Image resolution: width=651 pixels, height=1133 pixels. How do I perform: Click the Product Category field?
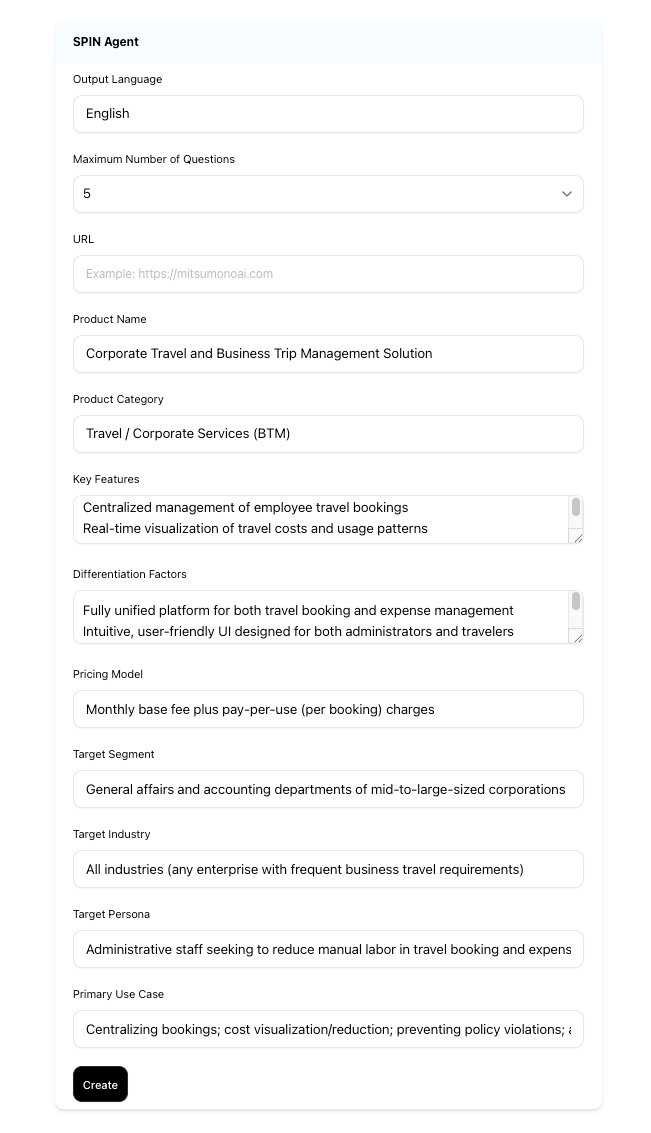[x=327, y=434]
